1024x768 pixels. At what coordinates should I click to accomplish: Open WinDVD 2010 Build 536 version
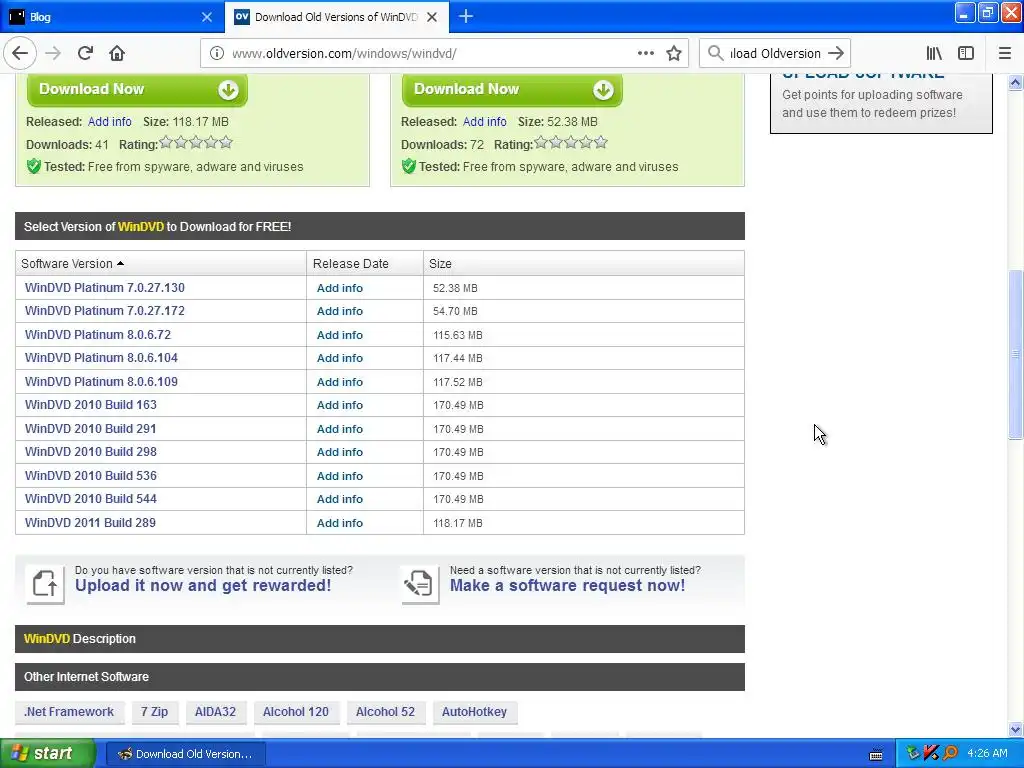91,475
